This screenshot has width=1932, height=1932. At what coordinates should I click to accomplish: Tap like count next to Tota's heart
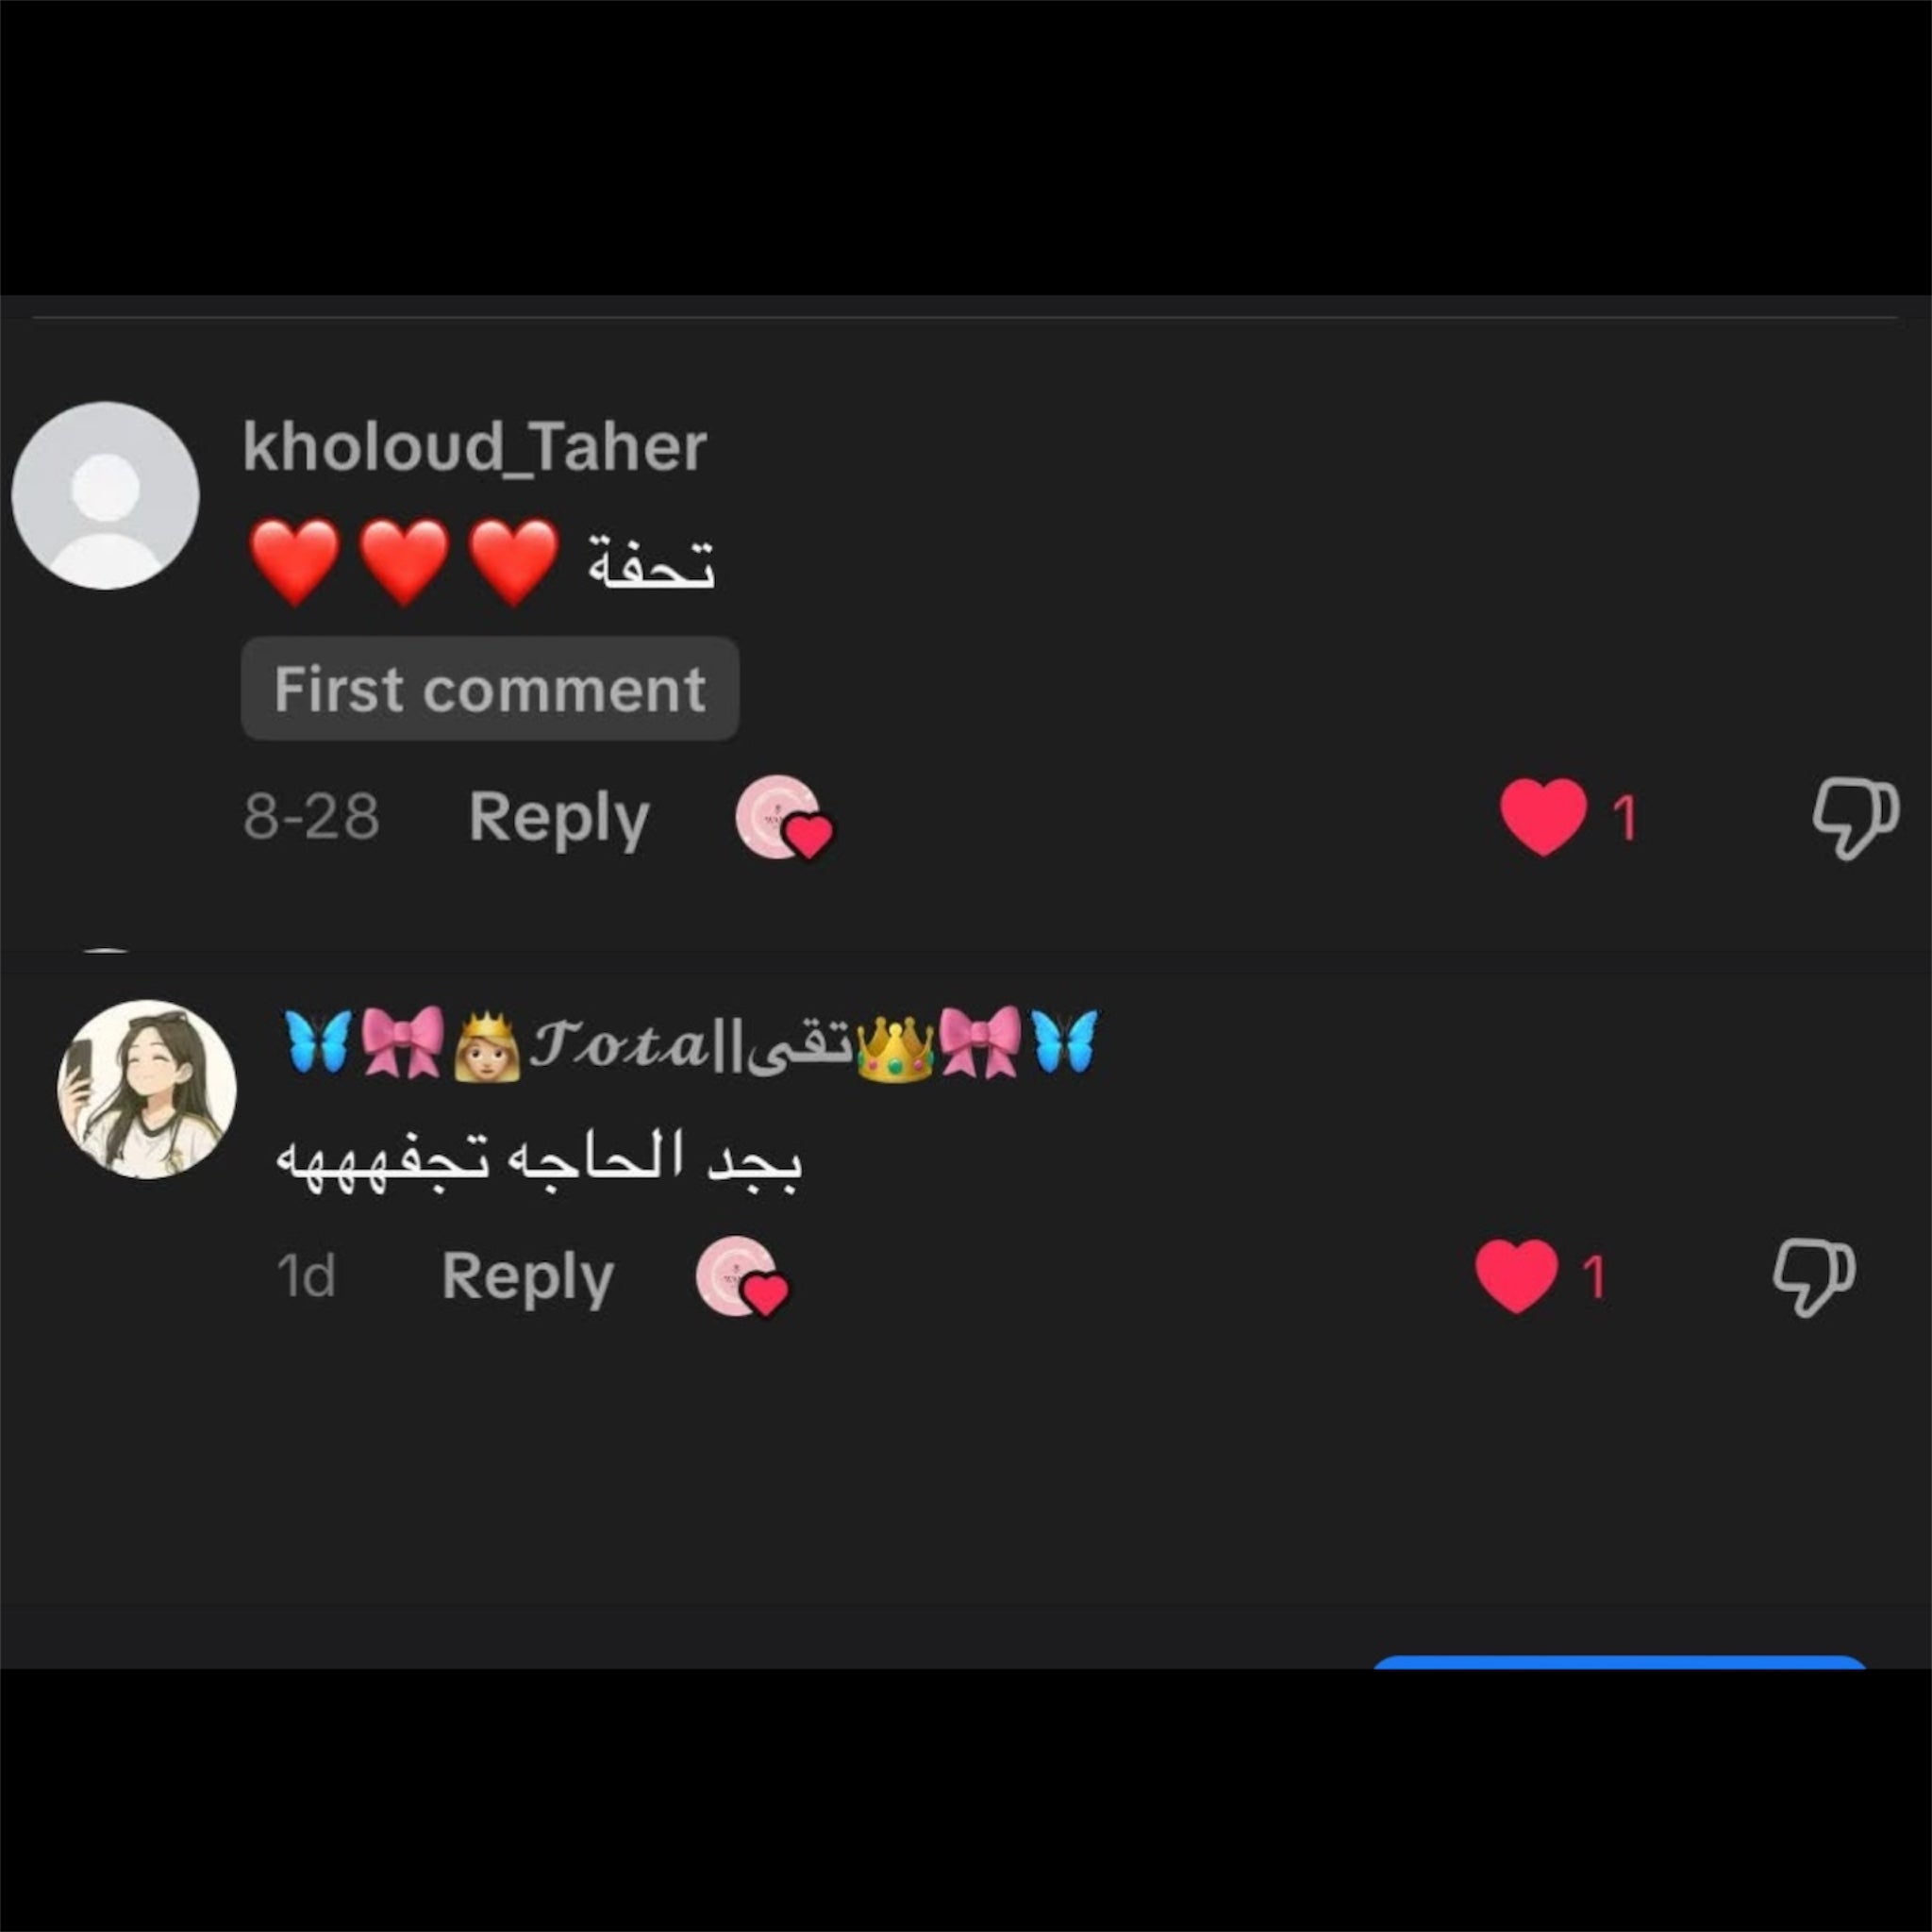point(1595,1277)
